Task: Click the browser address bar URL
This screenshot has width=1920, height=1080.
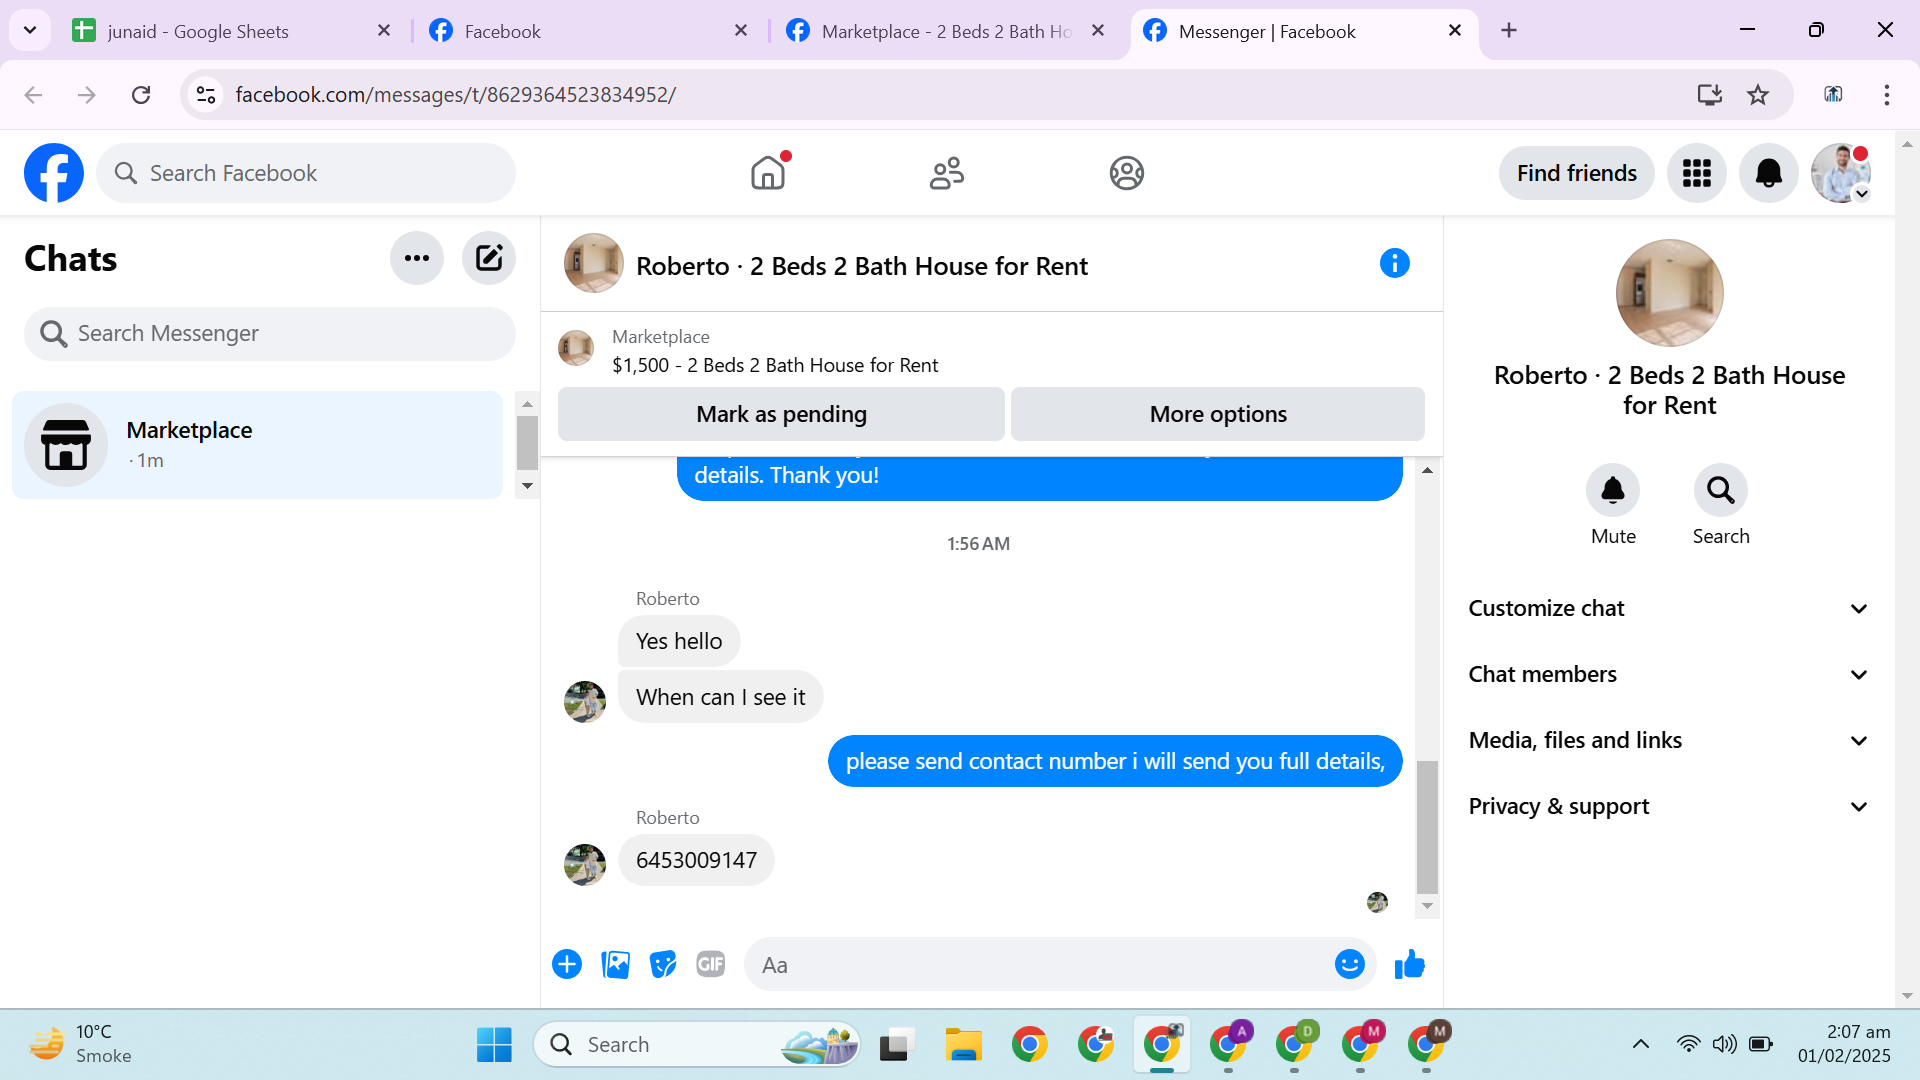Action: pyautogui.click(x=456, y=94)
